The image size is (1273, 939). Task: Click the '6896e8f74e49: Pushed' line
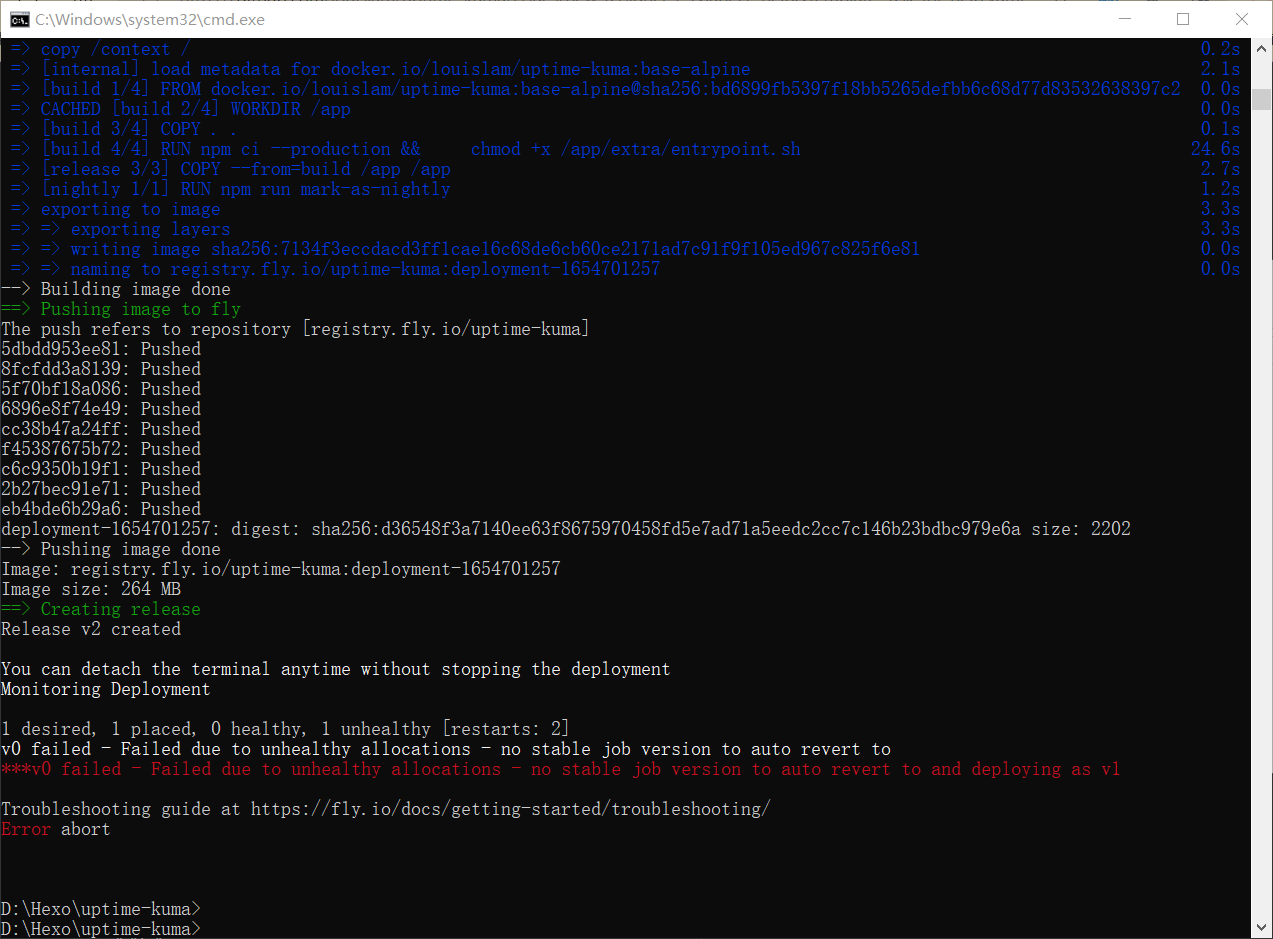point(101,409)
